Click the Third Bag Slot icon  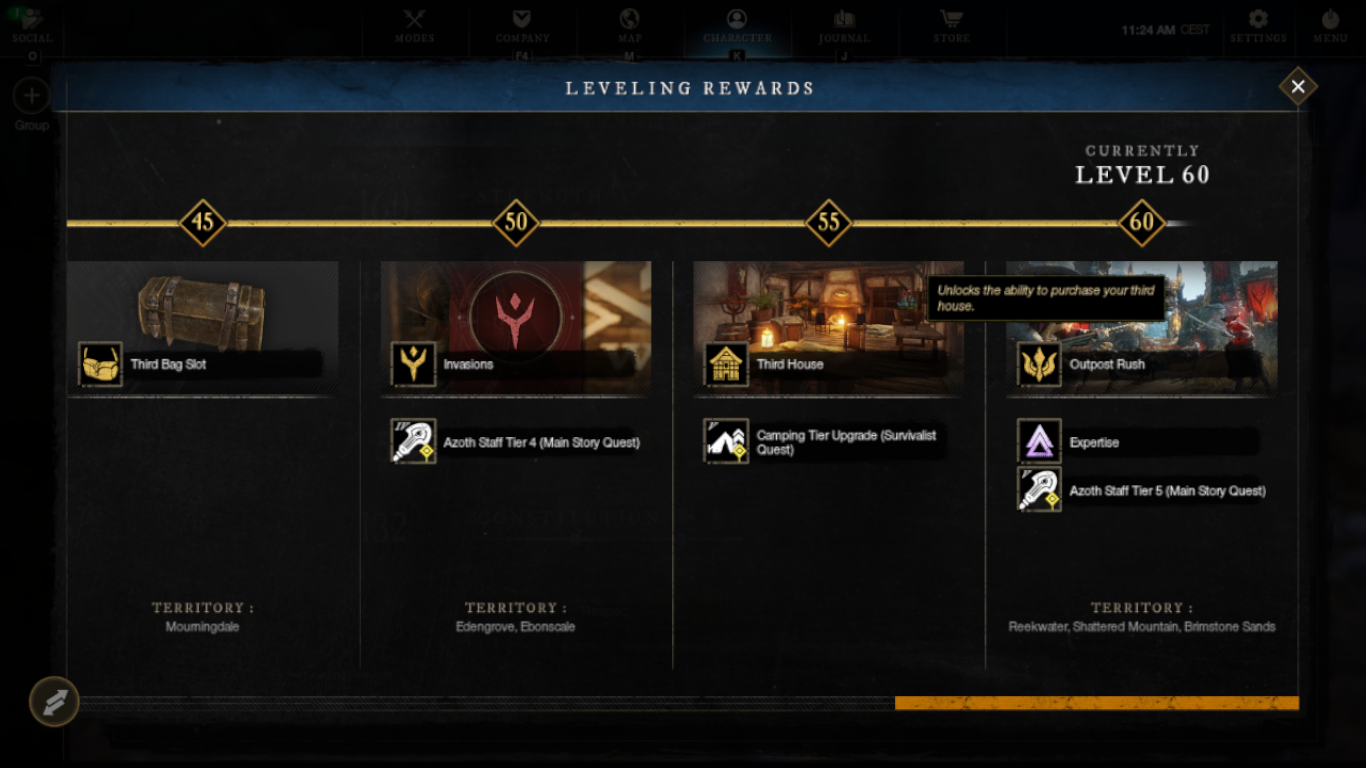pos(100,364)
